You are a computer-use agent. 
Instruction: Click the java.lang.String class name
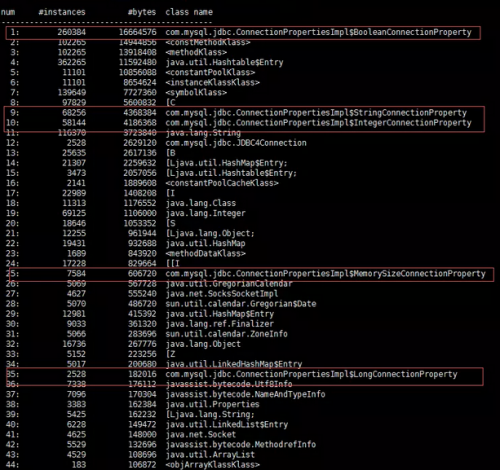[203, 133]
